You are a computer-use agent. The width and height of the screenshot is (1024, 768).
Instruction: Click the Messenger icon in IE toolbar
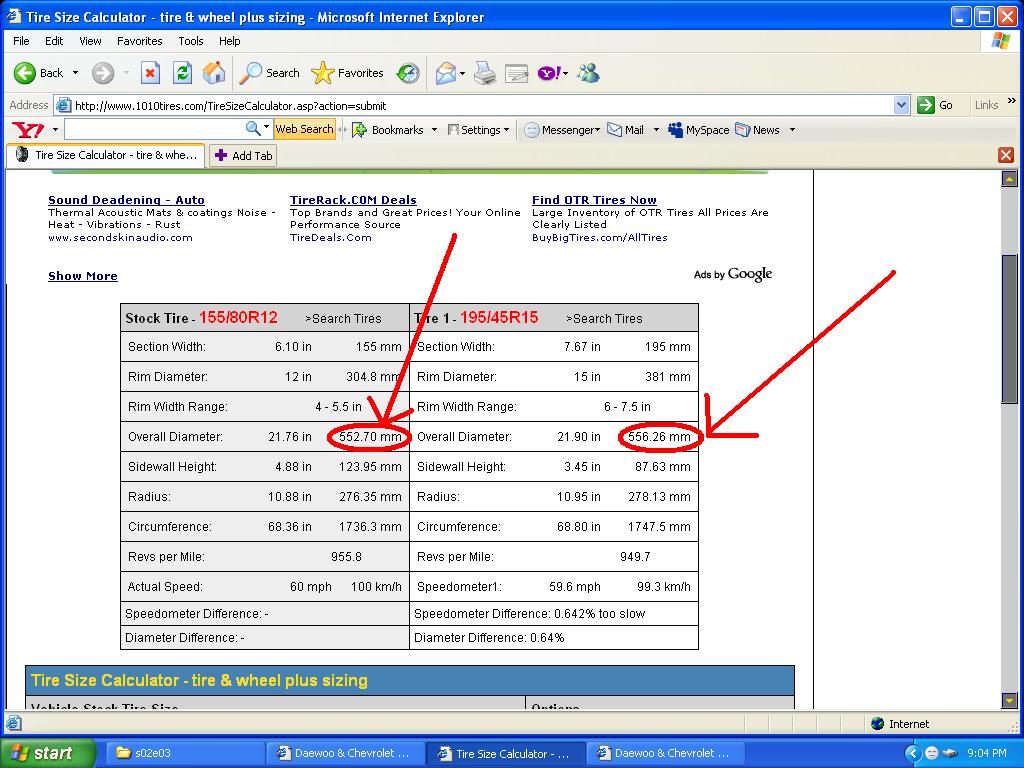[x=588, y=73]
